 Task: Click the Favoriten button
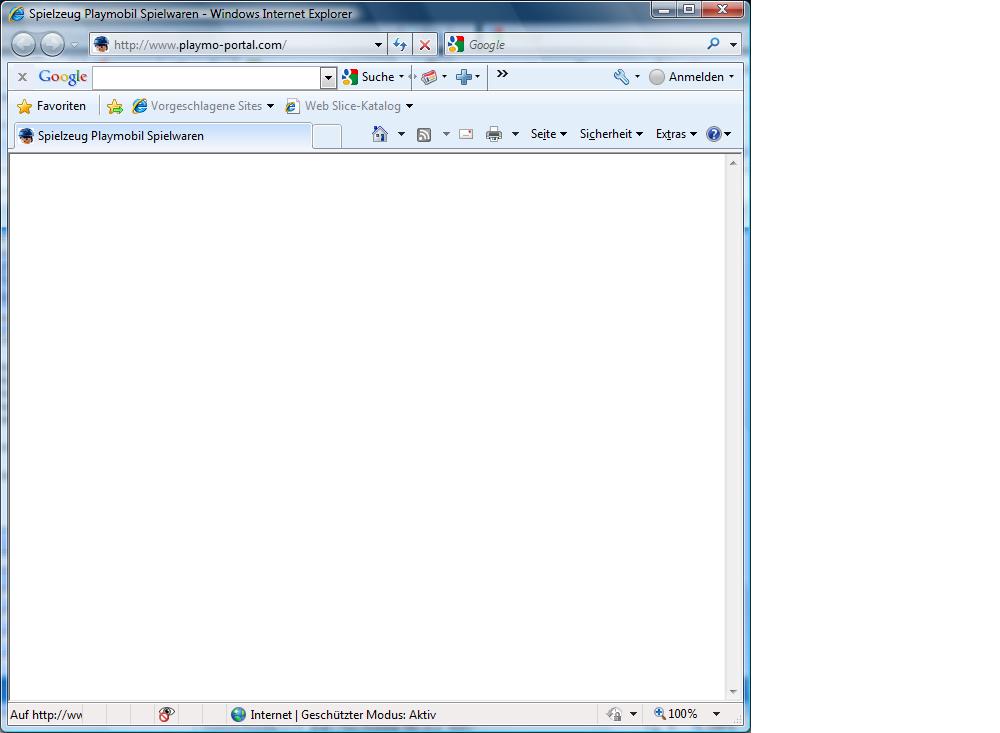52,106
